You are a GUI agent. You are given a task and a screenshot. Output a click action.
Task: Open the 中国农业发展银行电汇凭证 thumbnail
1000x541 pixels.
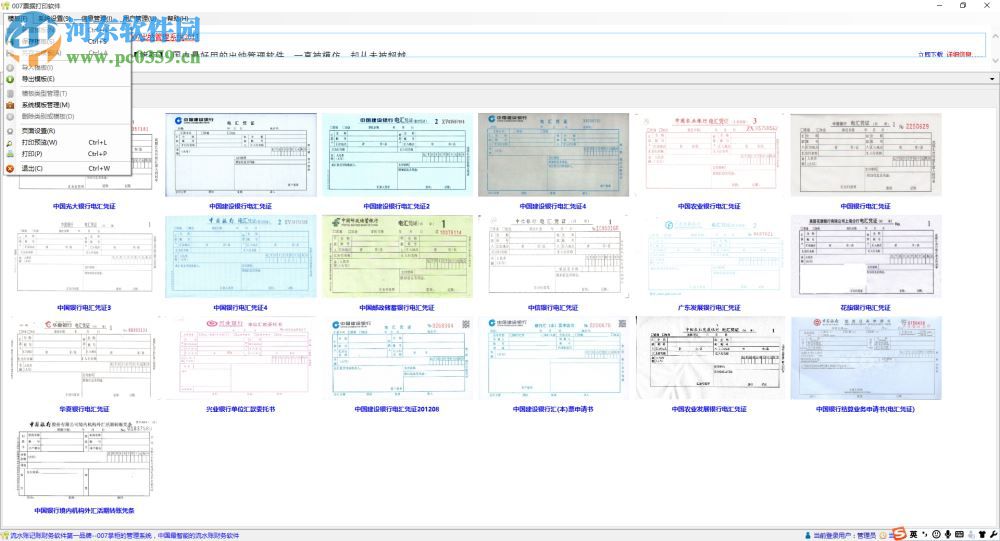click(x=709, y=358)
